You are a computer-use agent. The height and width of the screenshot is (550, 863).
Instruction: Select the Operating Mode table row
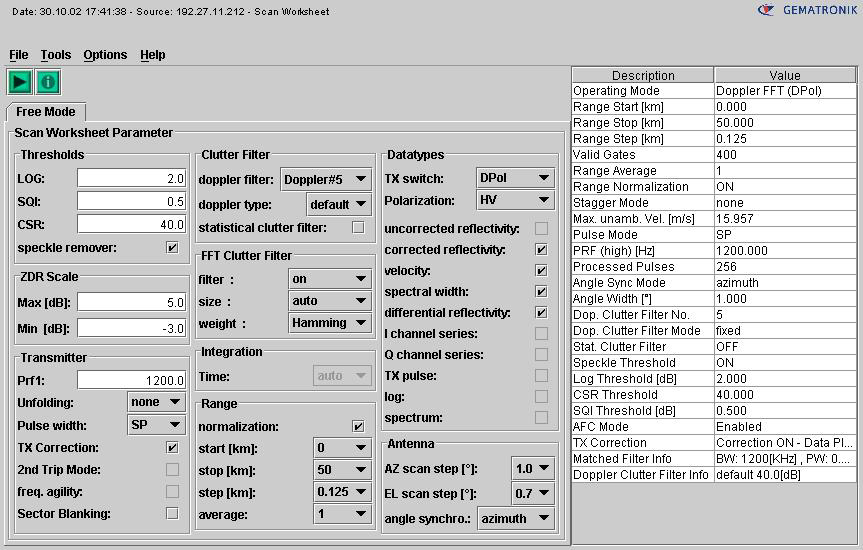(714, 91)
